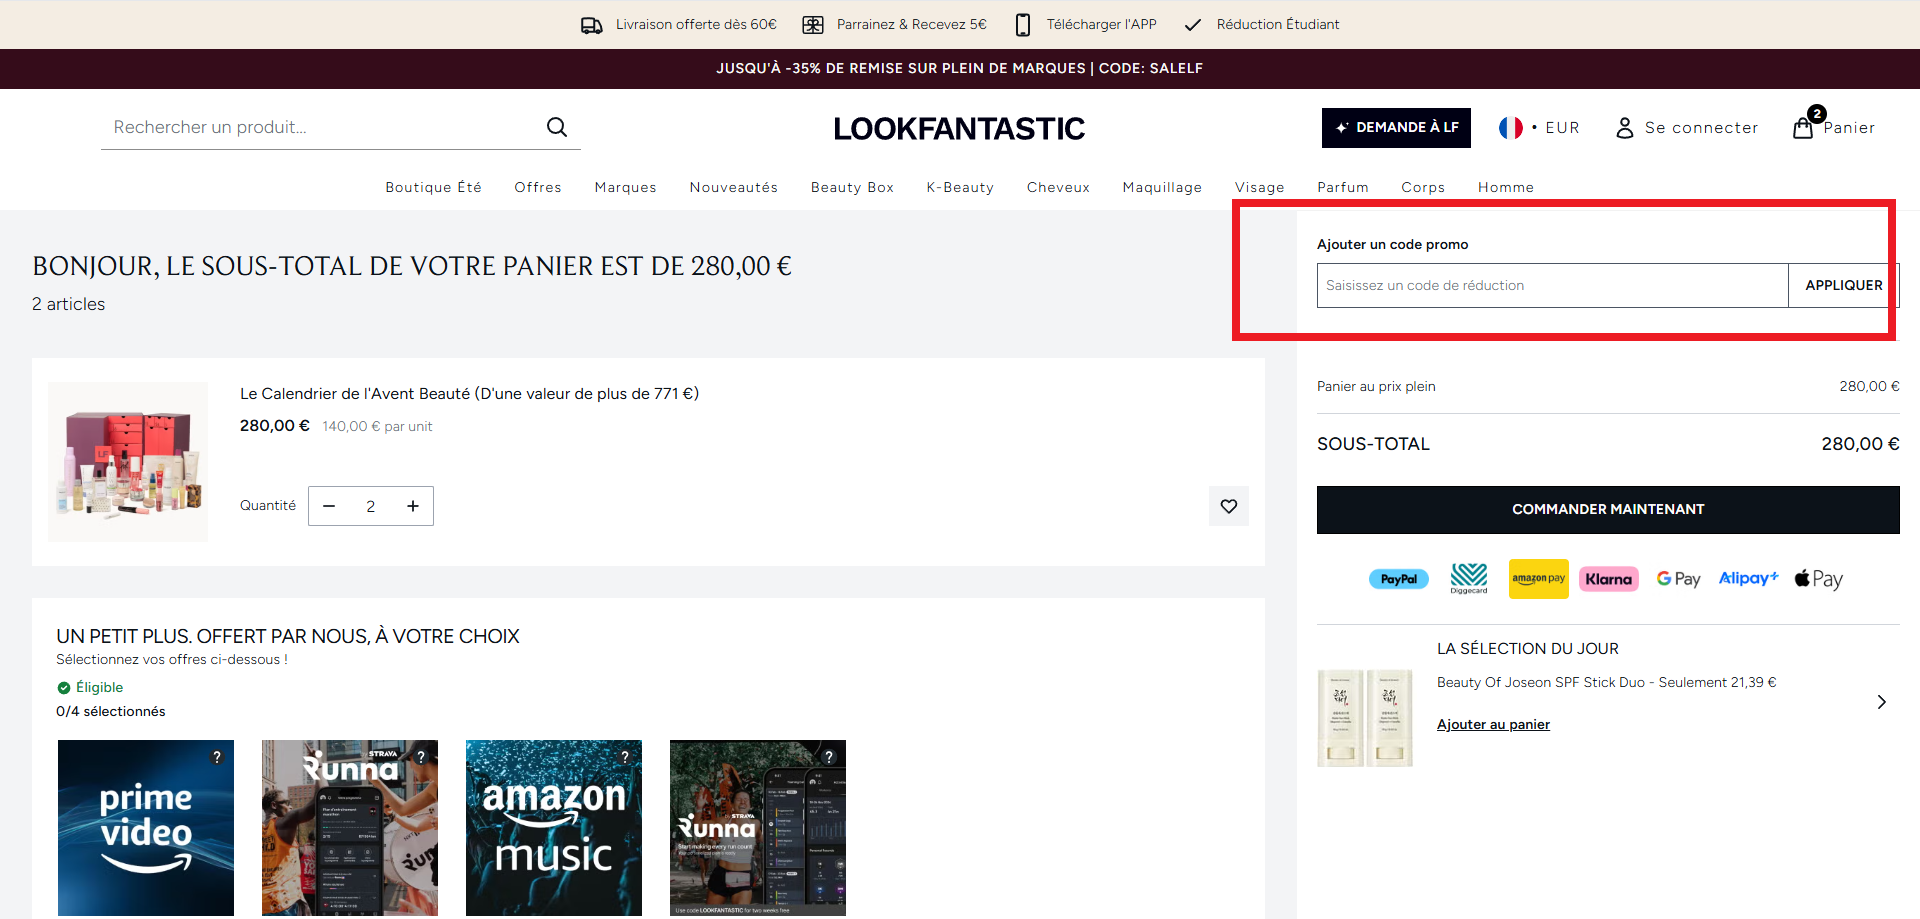Open the Homme menu

[1506, 187]
